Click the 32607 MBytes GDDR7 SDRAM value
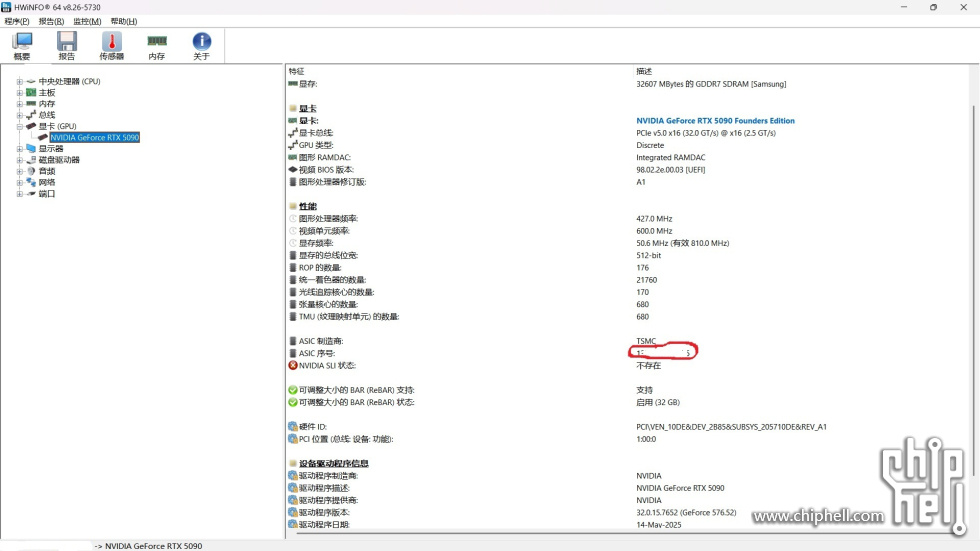980x551 pixels. [711, 84]
